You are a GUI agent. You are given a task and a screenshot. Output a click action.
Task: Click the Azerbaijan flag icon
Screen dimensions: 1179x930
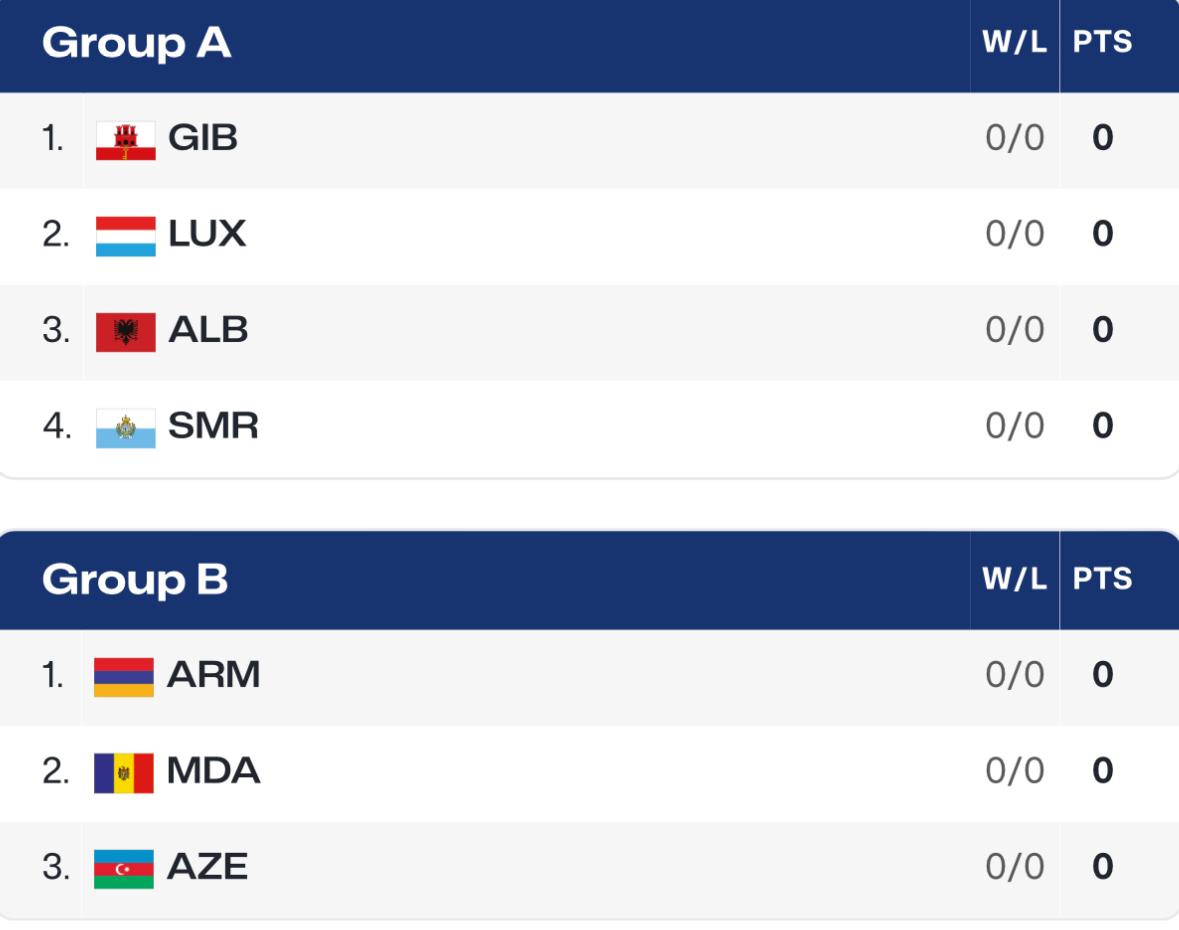(x=124, y=868)
